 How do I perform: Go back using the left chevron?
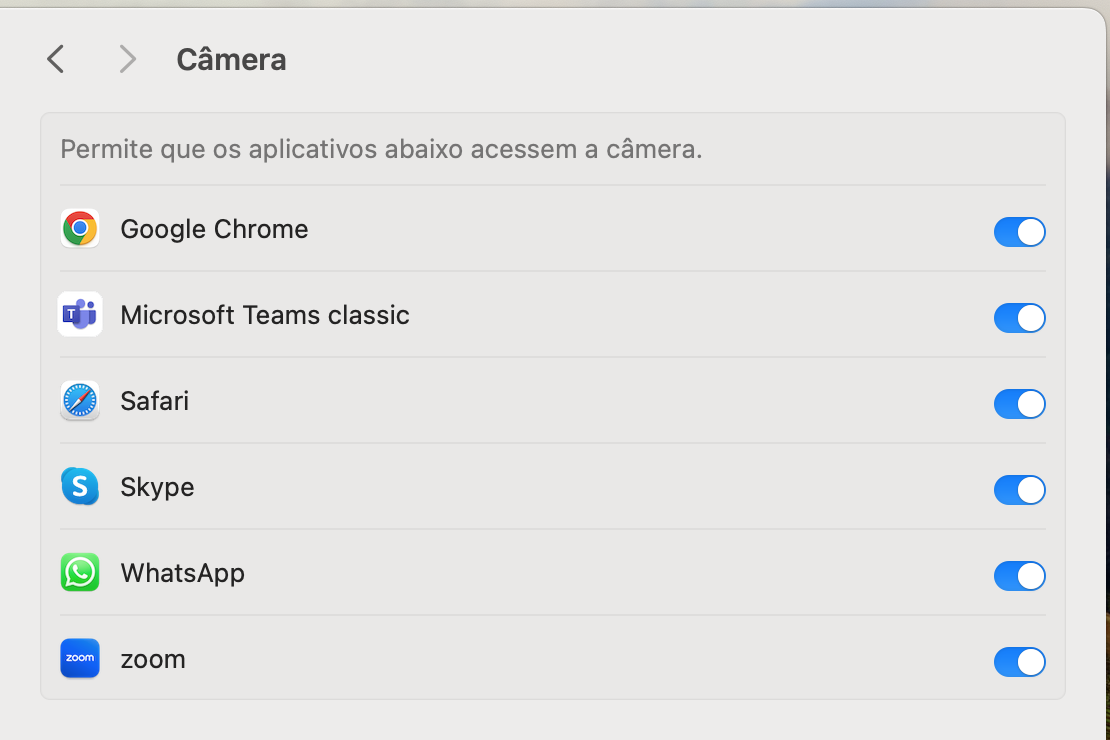pos(56,59)
